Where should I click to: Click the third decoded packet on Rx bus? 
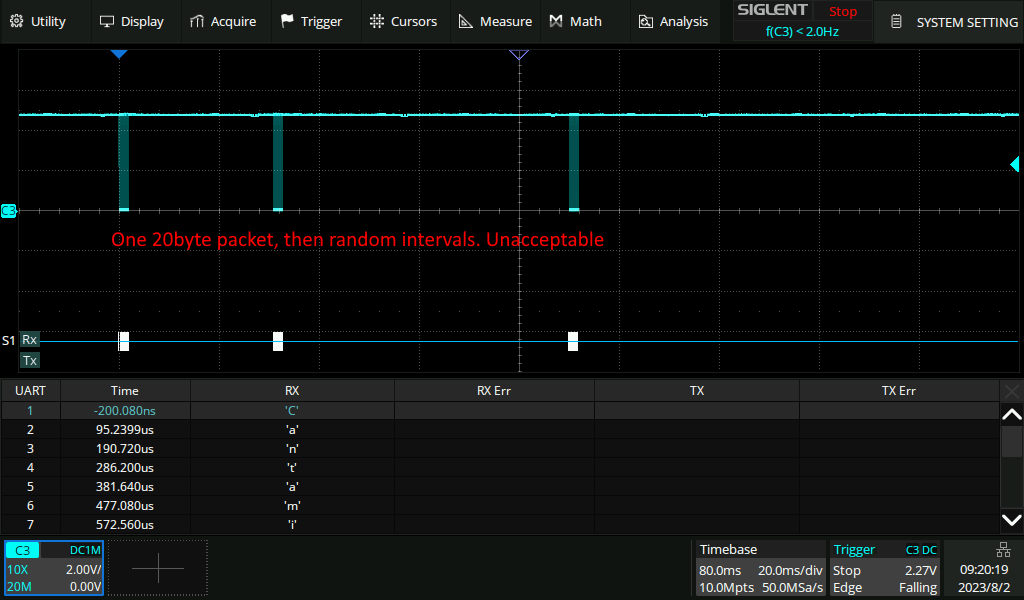(x=573, y=341)
